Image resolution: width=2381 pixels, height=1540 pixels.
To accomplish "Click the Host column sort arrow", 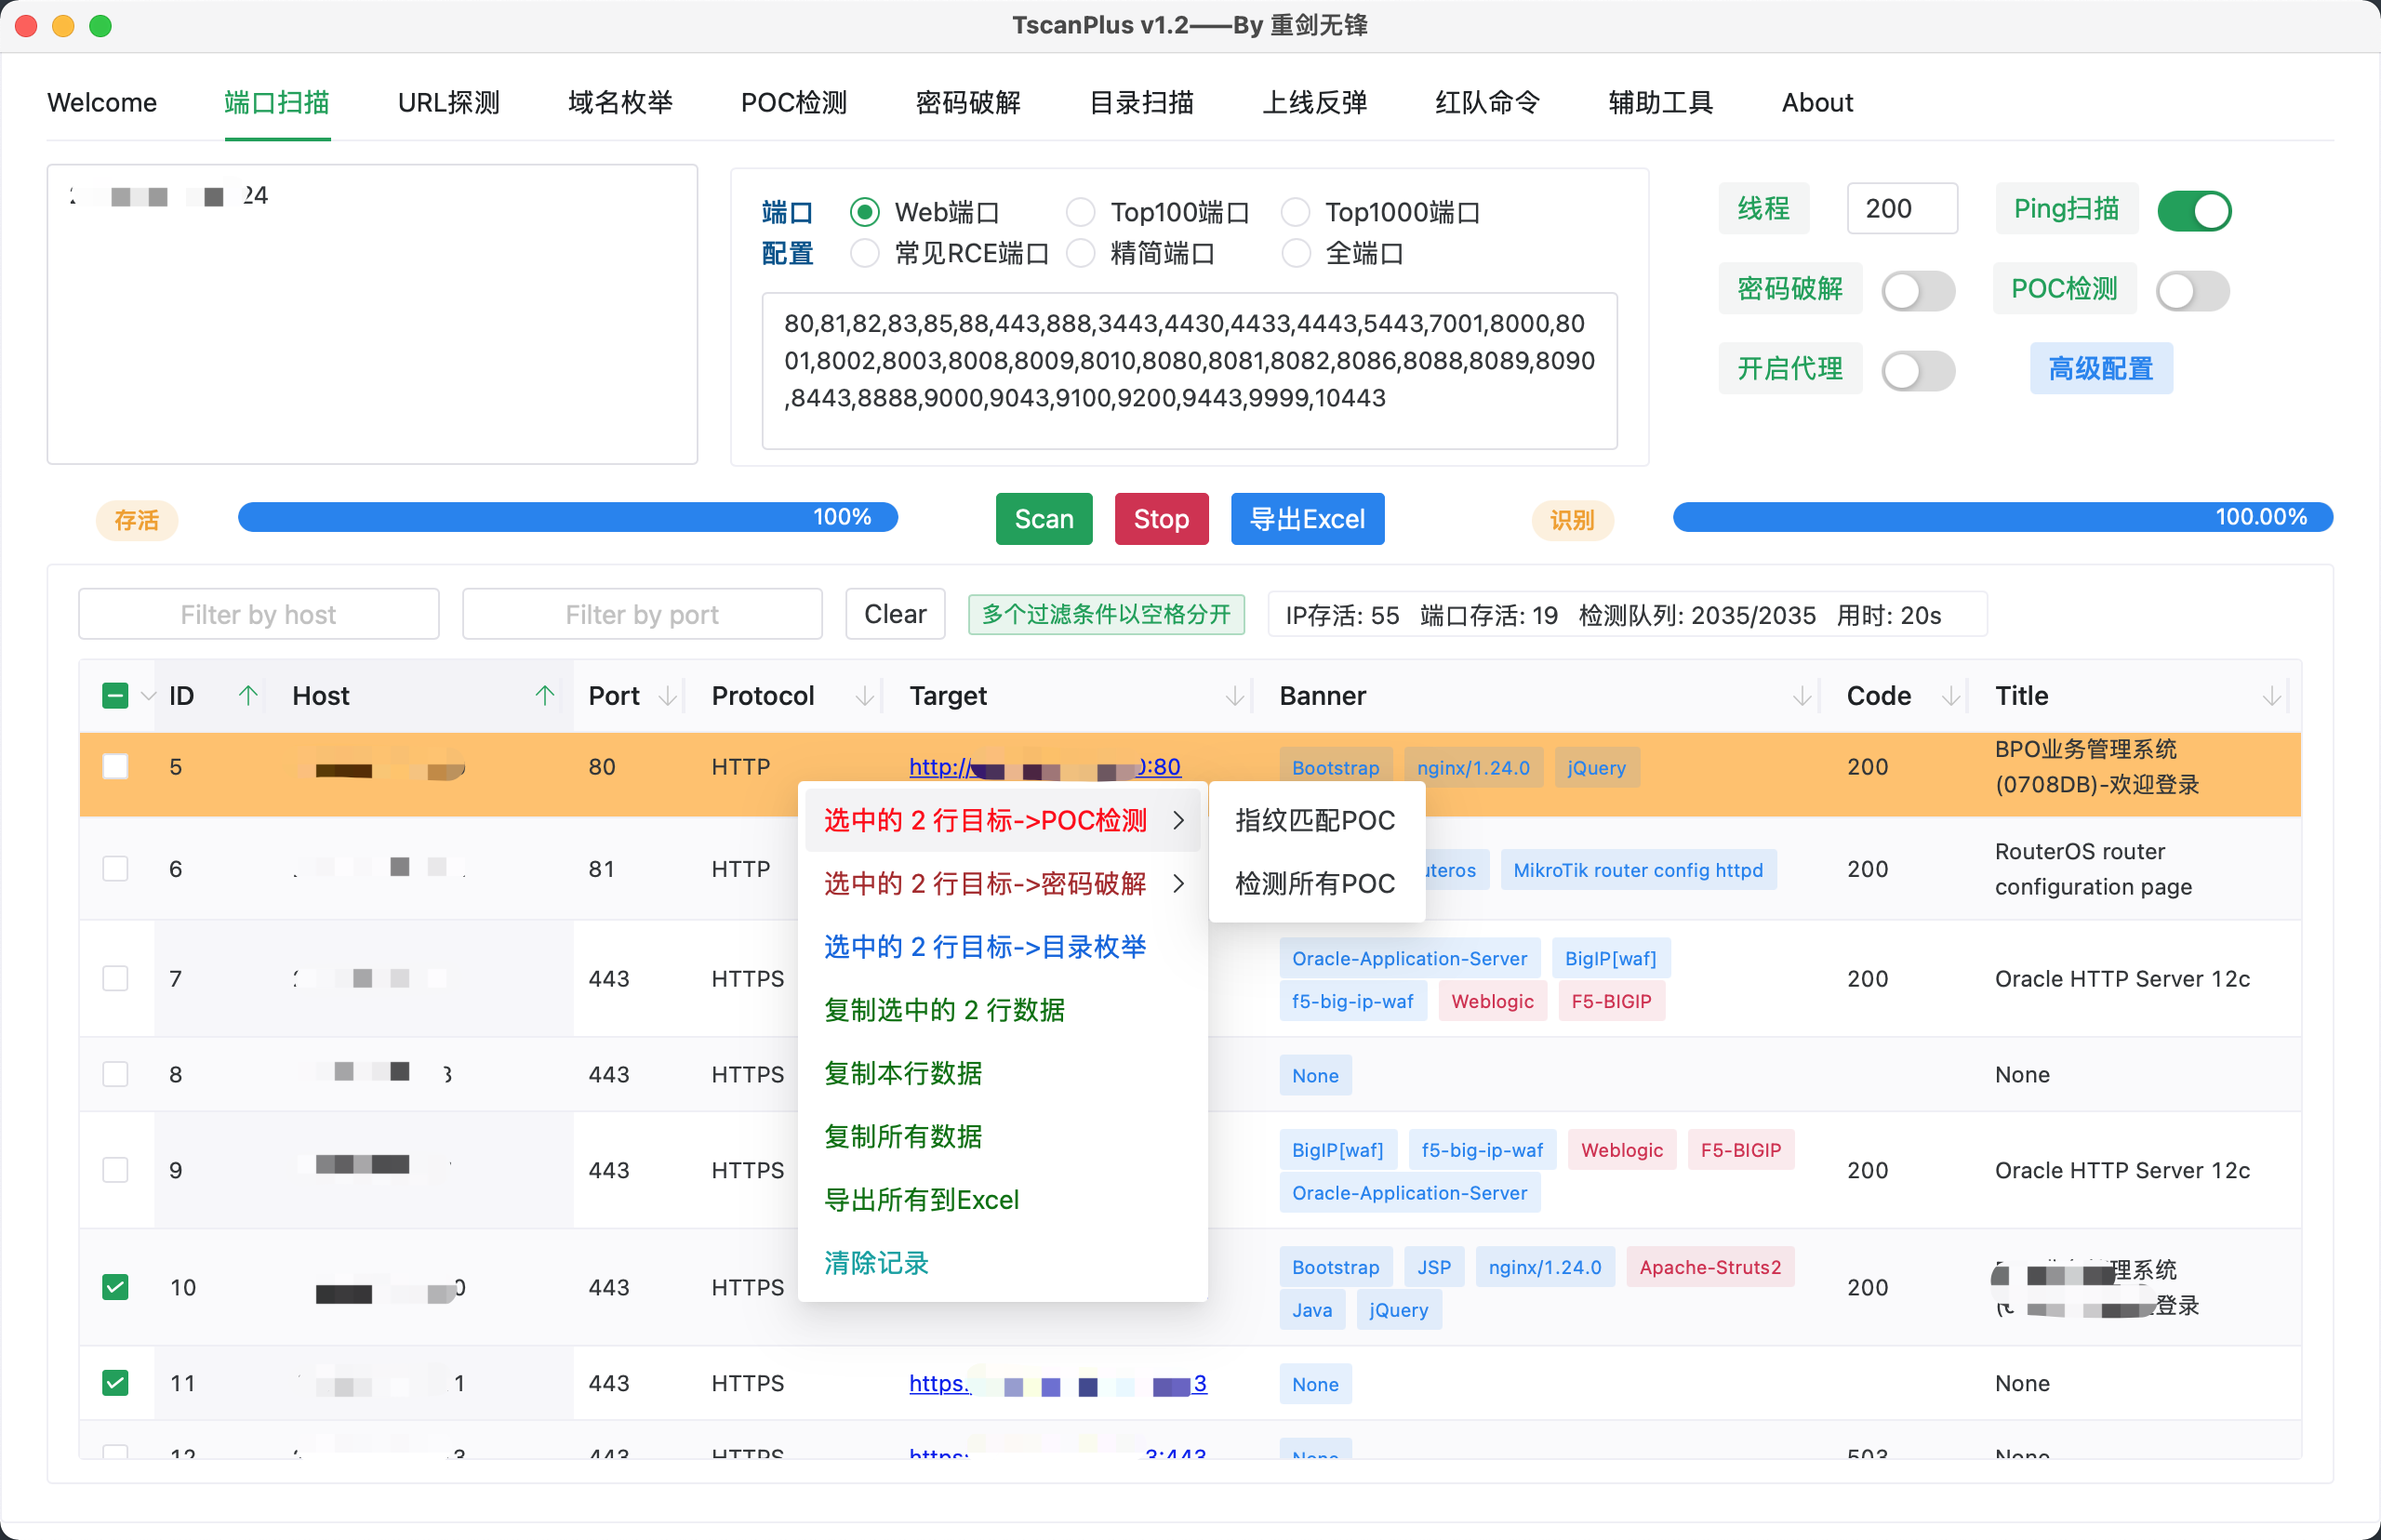I will [544, 695].
